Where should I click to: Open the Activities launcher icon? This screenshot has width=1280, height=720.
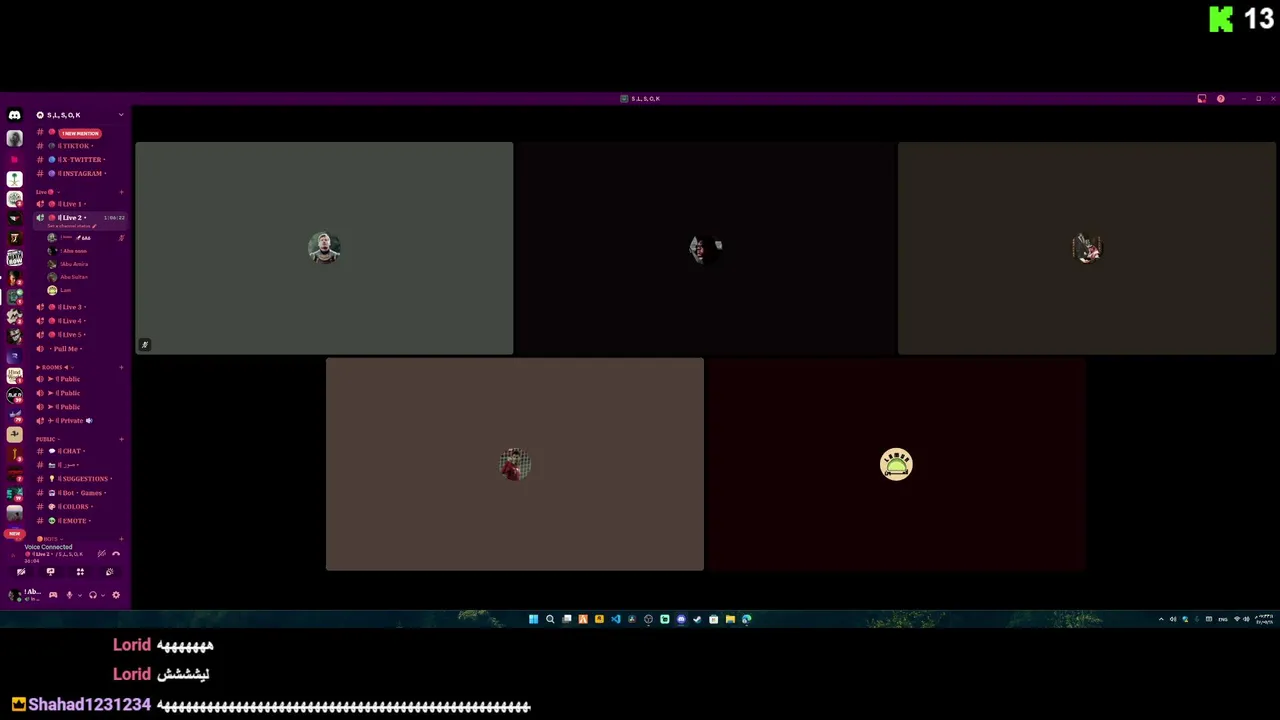(x=80, y=572)
